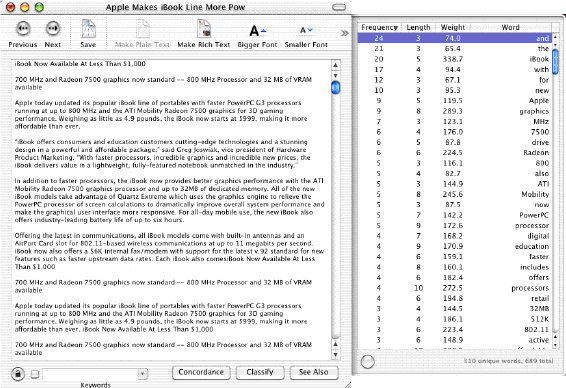
Task: Click the word list scrollbar thumb
Action: point(555,62)
